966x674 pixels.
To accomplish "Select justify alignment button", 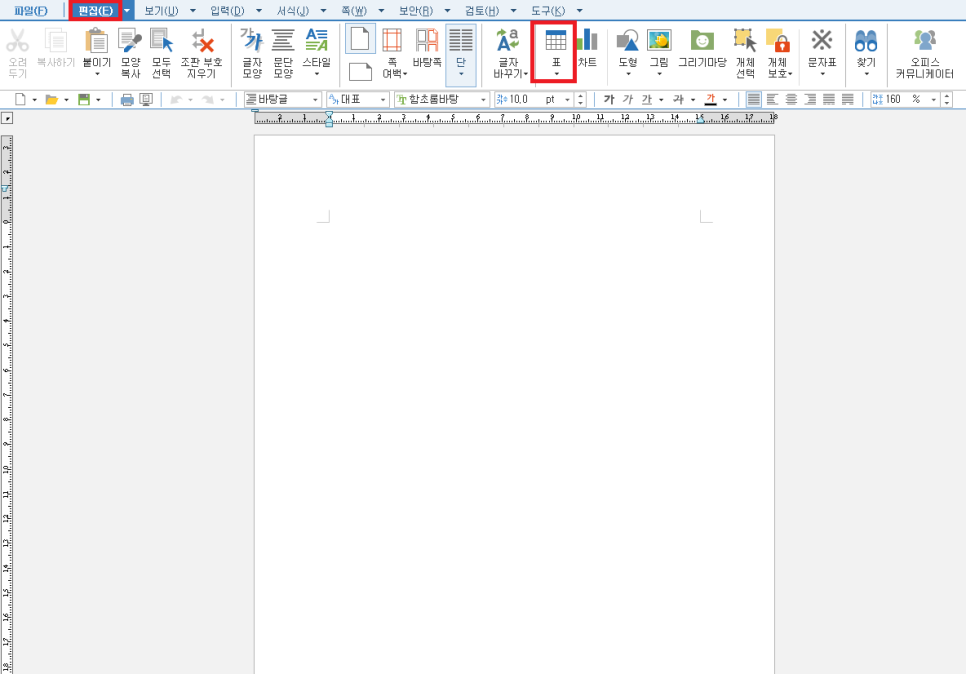I will [x=753, y=99].
